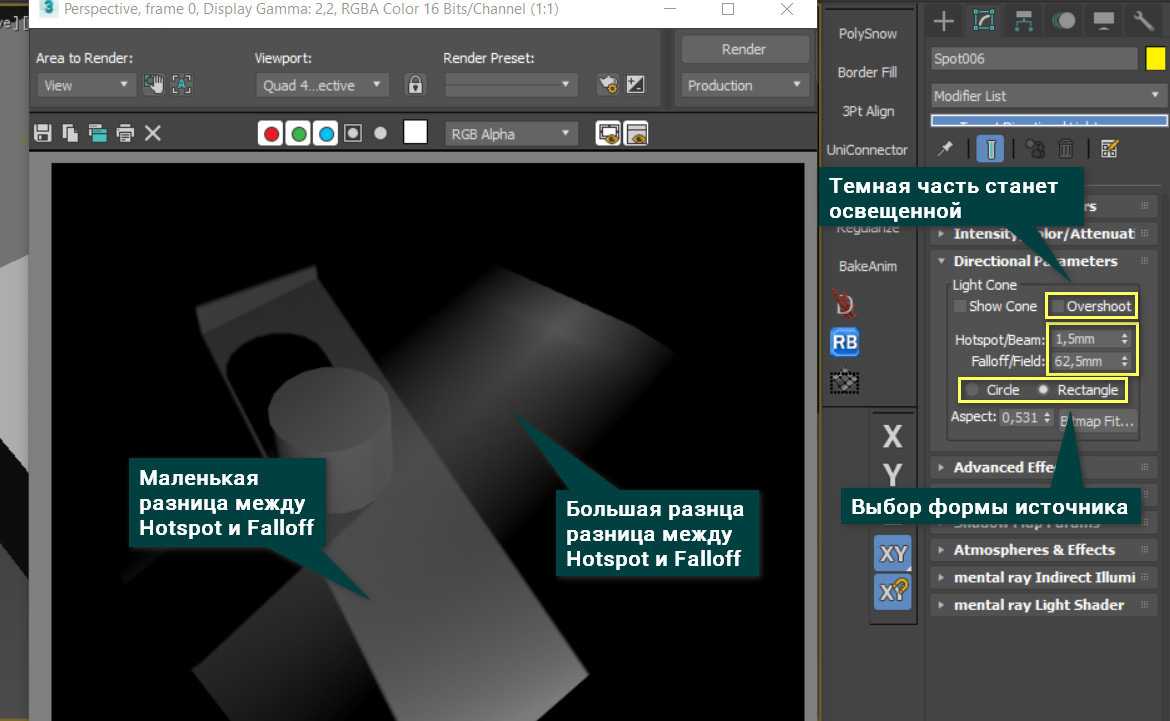
Task: Click the Render button
Action: (x=744, y=49)
